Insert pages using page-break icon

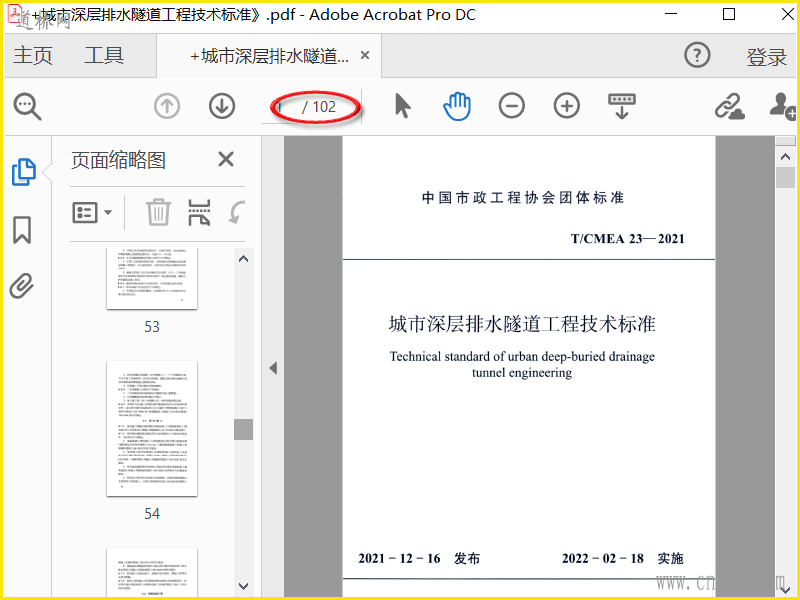199,212
